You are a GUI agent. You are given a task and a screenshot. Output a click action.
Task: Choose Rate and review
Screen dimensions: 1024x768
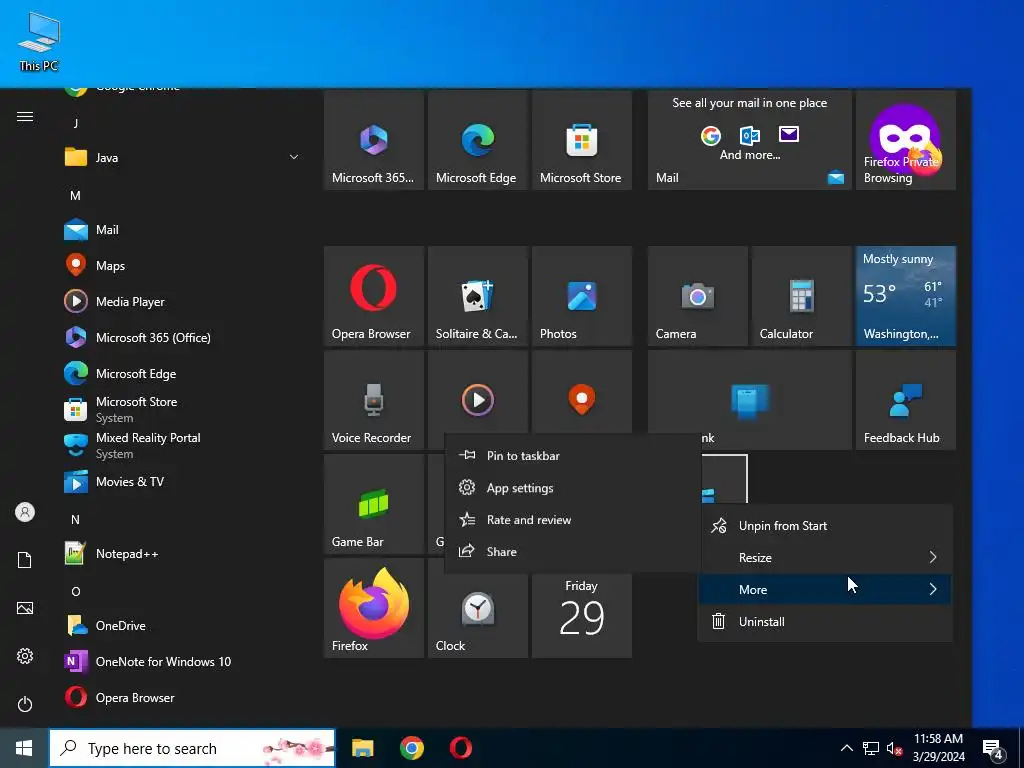coord(573,520)
